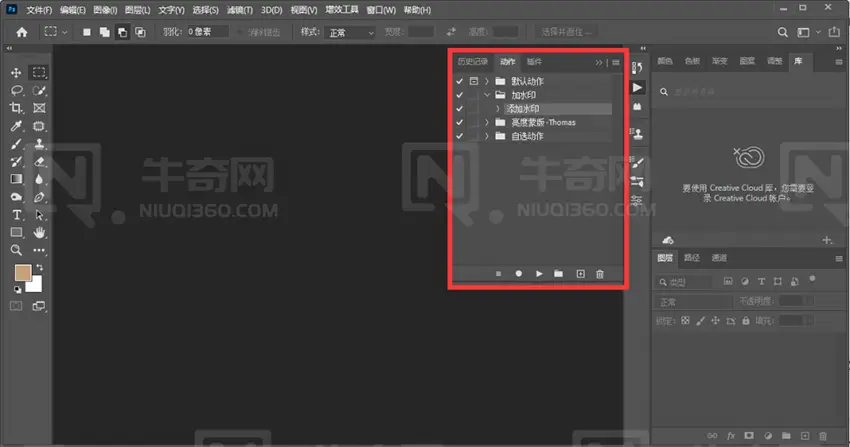Choose Add to Selection mode
Screen dimensions: 850x447
[105, 33]
